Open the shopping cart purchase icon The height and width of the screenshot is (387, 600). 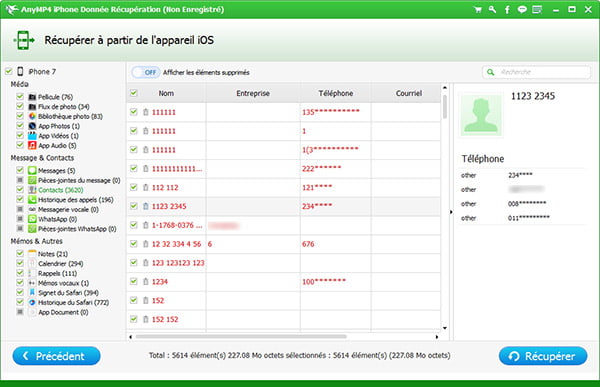478,10
